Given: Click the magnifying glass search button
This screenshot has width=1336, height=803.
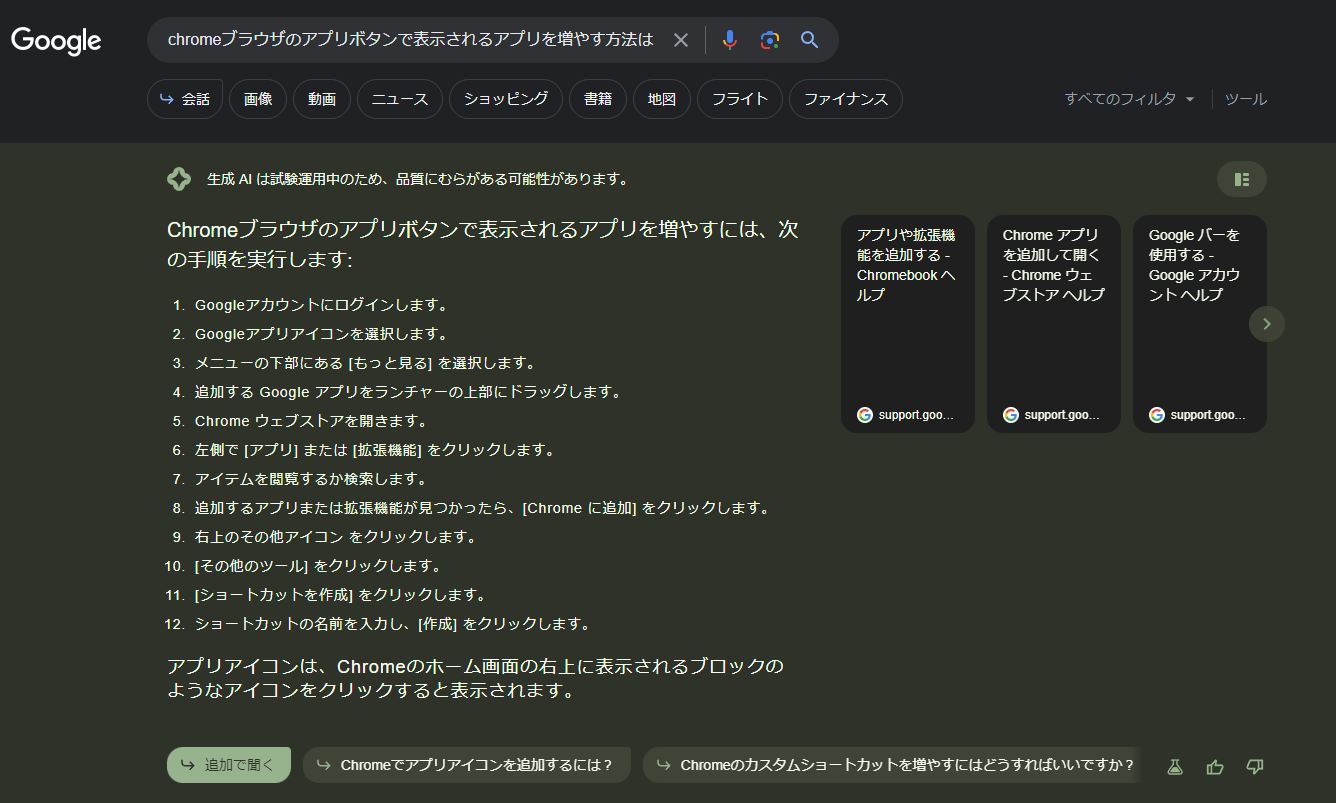Looking at the screenshot, I should [809, 40].
